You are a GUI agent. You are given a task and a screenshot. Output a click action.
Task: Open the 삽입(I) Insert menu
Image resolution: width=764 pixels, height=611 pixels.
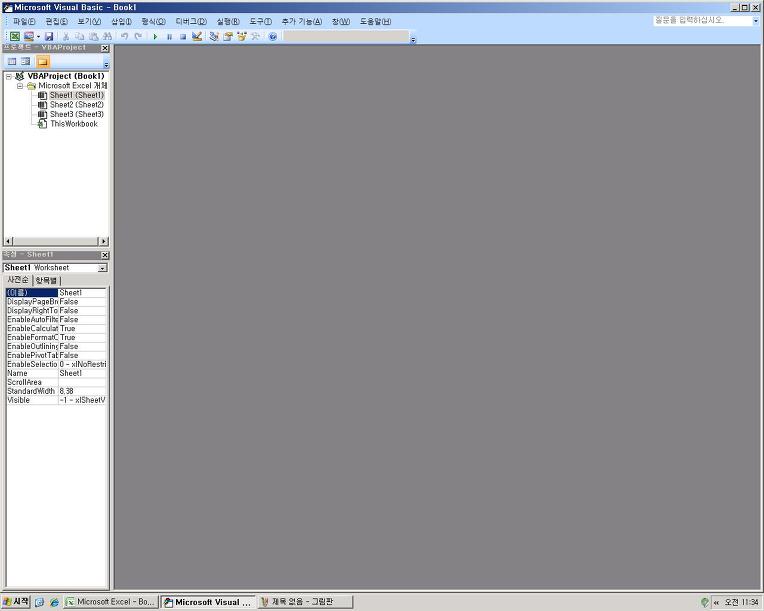click(x=121, y=21)
